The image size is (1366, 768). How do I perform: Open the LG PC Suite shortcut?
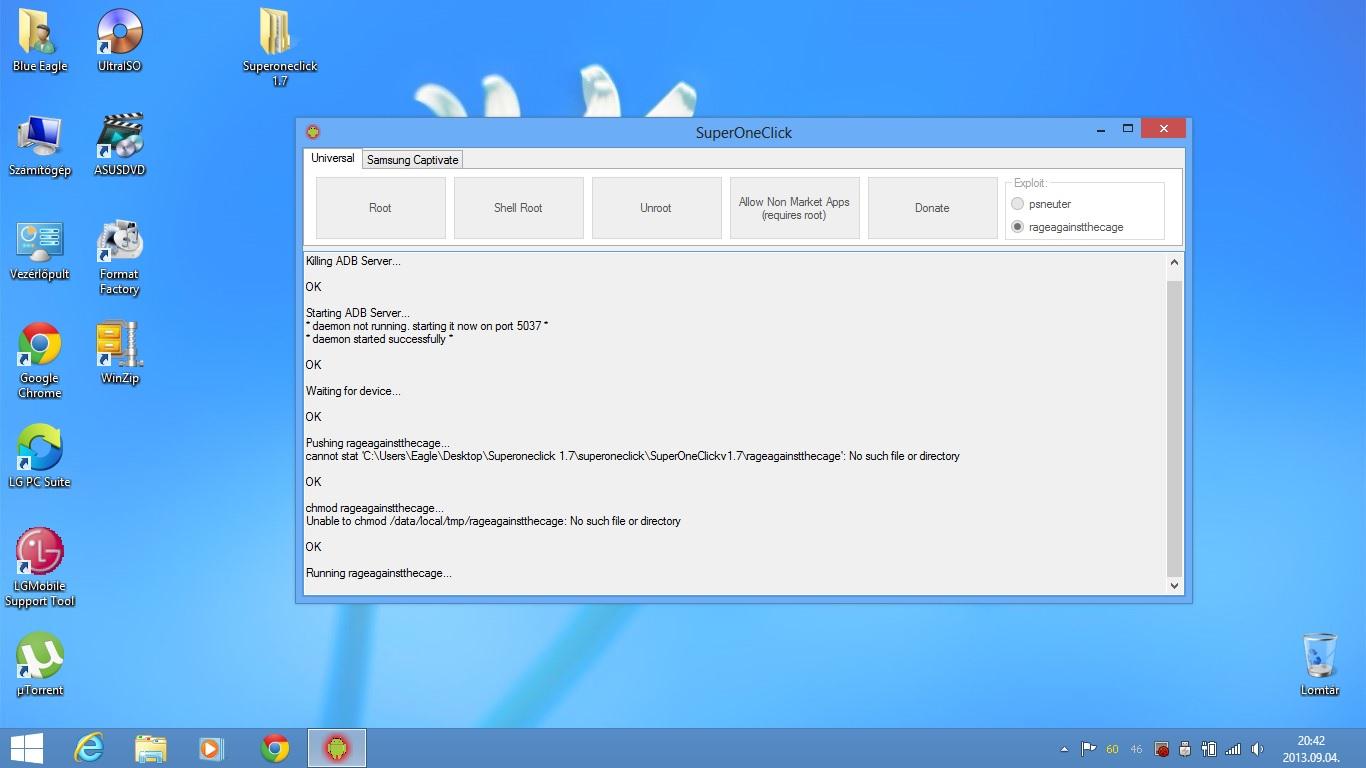[x=40, y=456]
